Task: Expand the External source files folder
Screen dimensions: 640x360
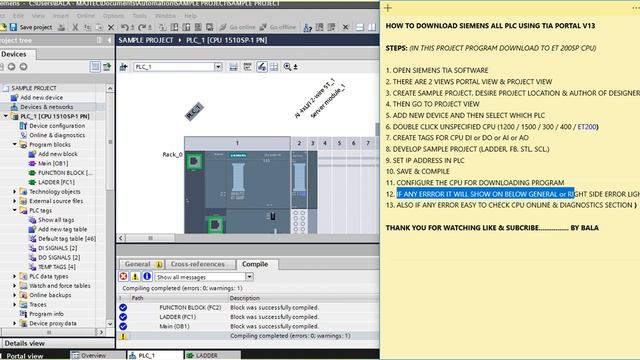Action: coord(15,201)
